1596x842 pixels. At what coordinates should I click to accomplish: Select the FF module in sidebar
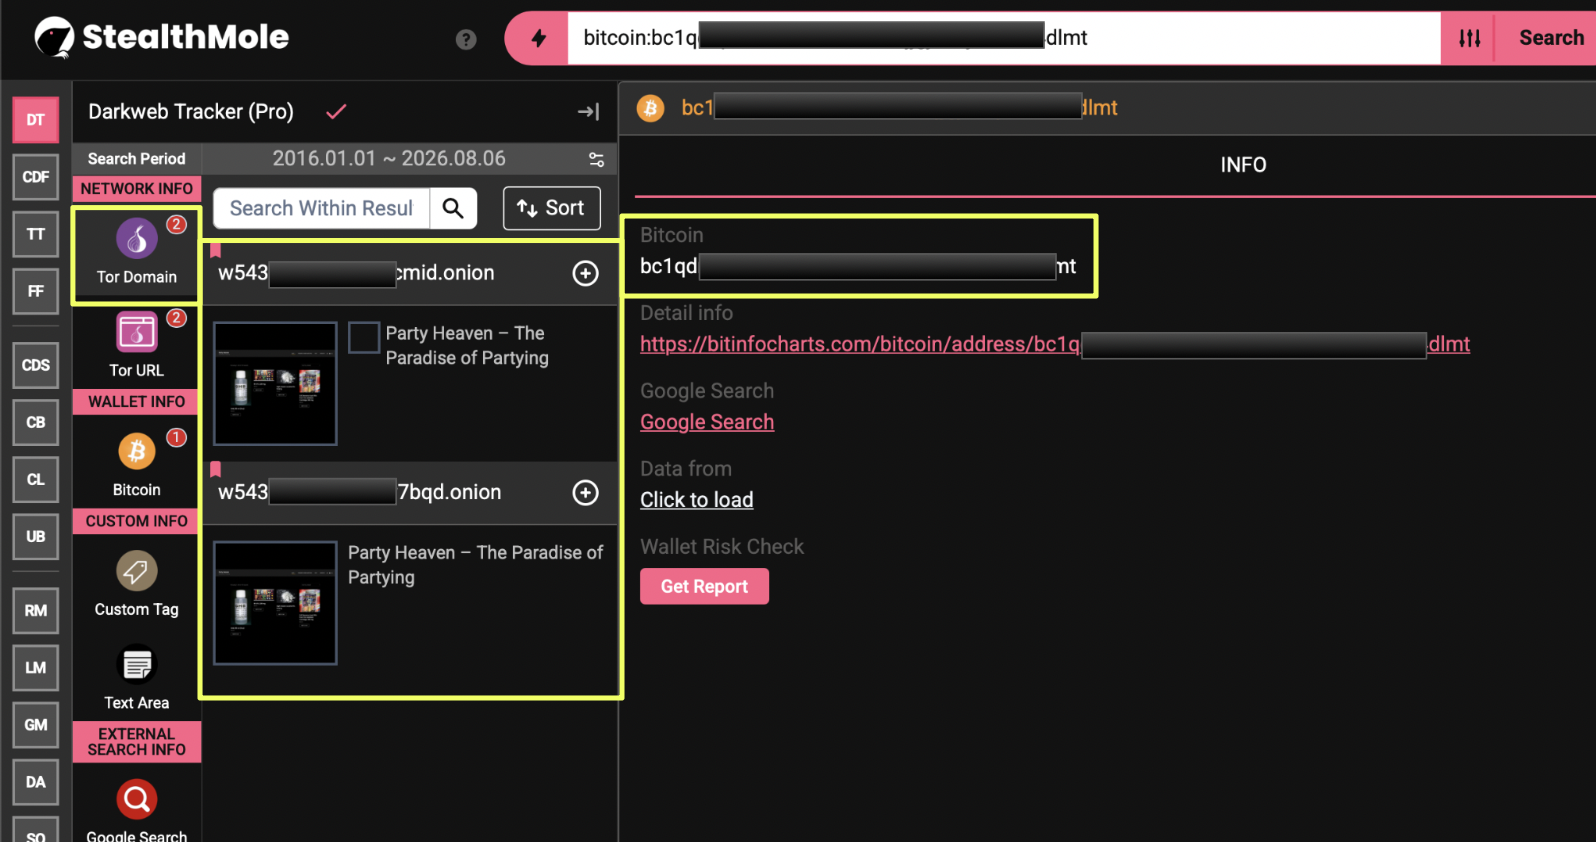(x=36, y=291)
